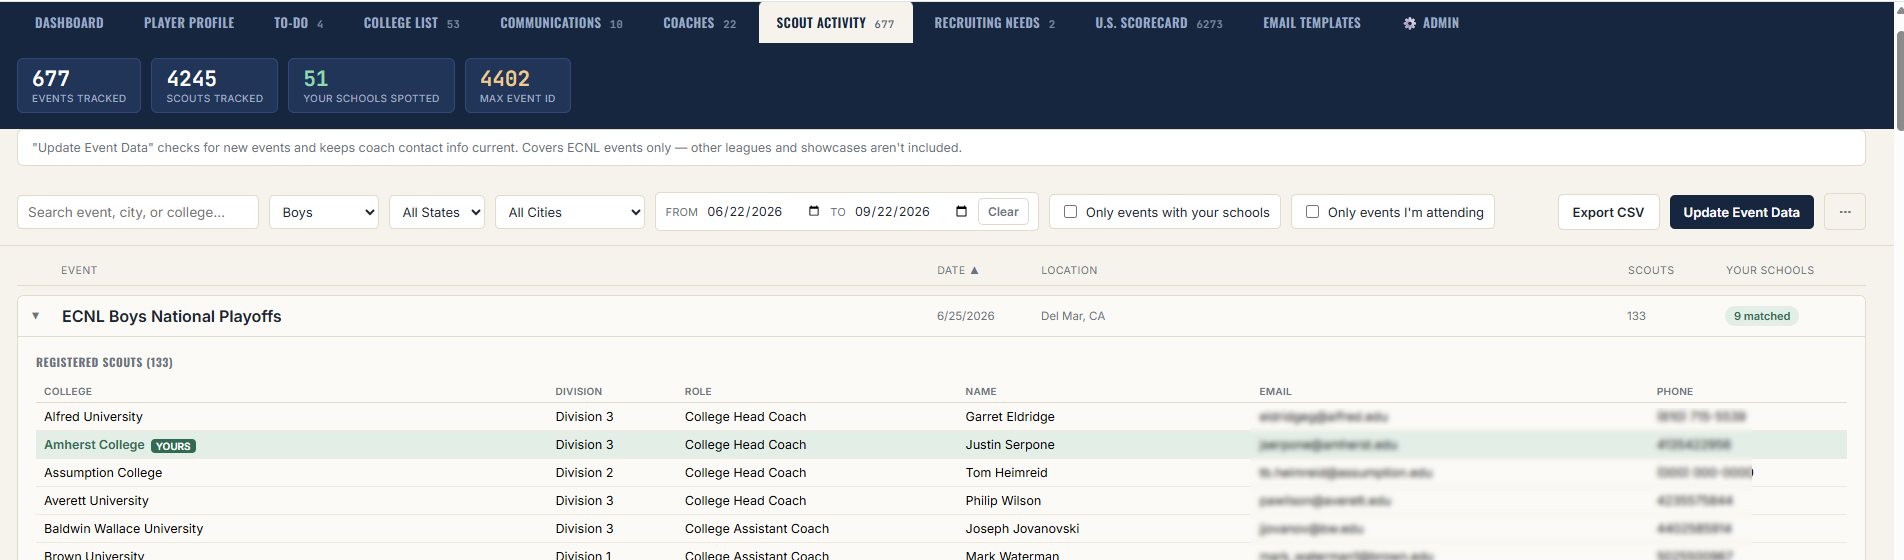Open the Recruiting Needs tab

(994, 23)
